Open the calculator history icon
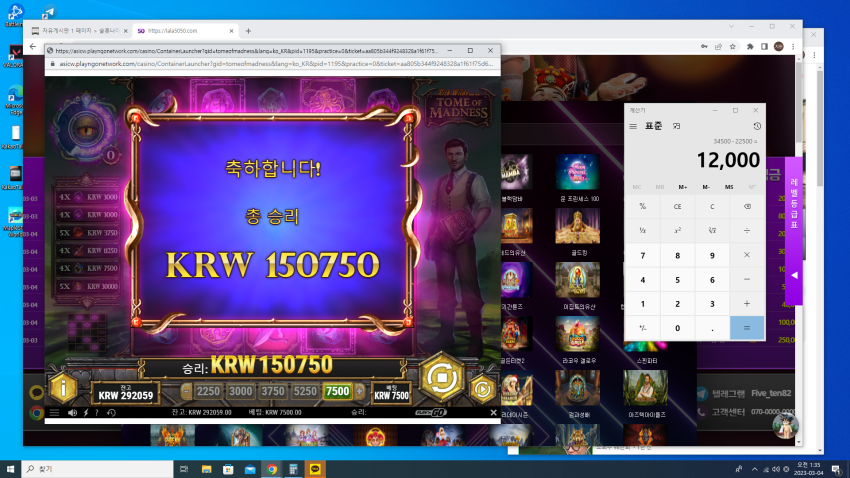The height and width of the screenshot is (478, 850). click(x=757, y=126)
